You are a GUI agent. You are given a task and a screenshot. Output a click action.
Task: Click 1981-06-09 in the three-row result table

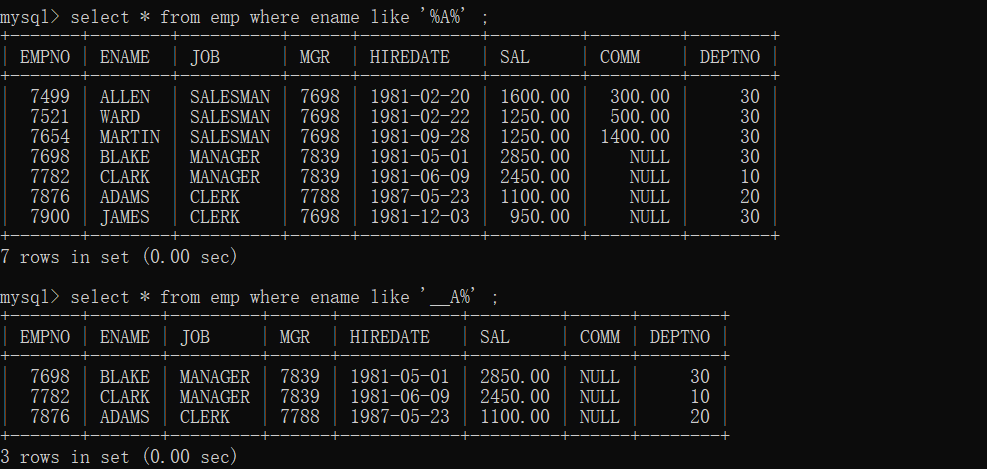[400, 397]
